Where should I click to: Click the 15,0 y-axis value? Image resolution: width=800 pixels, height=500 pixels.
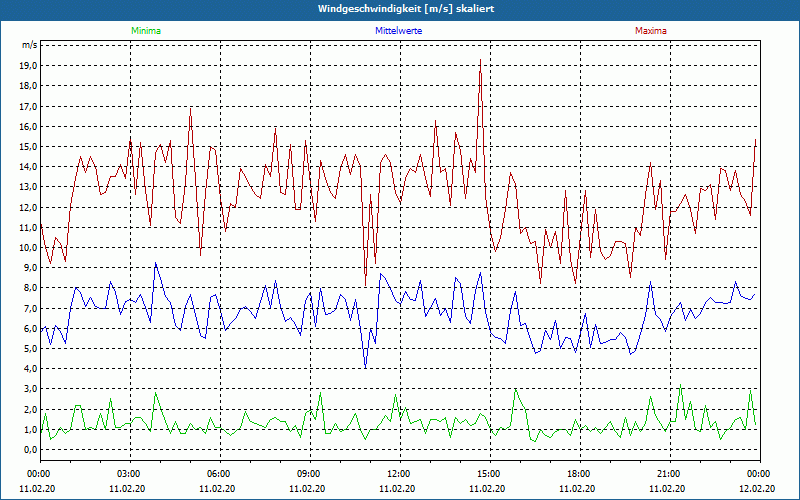point(29,146)
